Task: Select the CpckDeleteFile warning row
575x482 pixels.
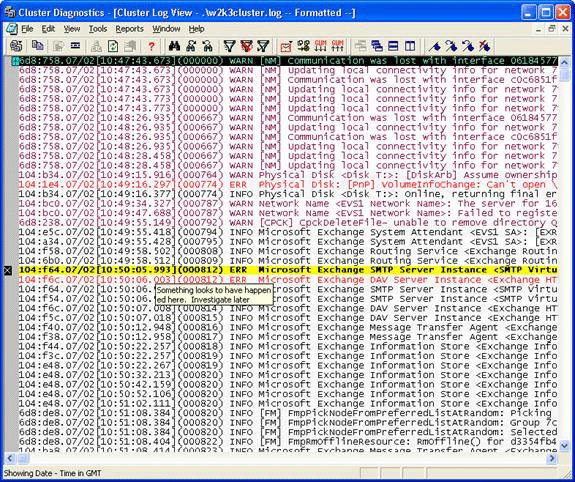Action: coord(288,223)
